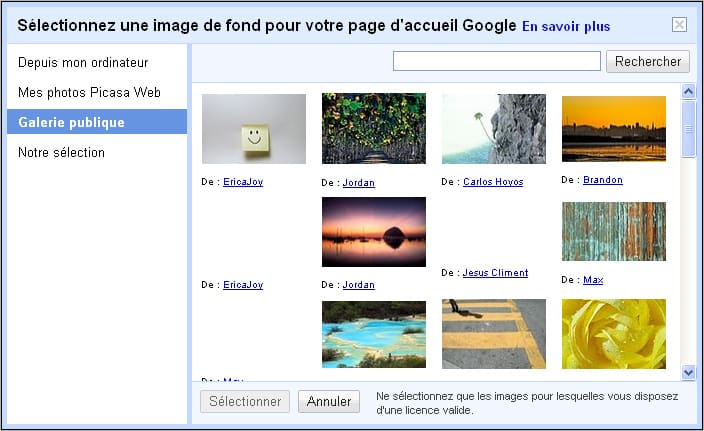Close the background image dialog
Viewport: 704px width, 431px height.
(679, 25)
